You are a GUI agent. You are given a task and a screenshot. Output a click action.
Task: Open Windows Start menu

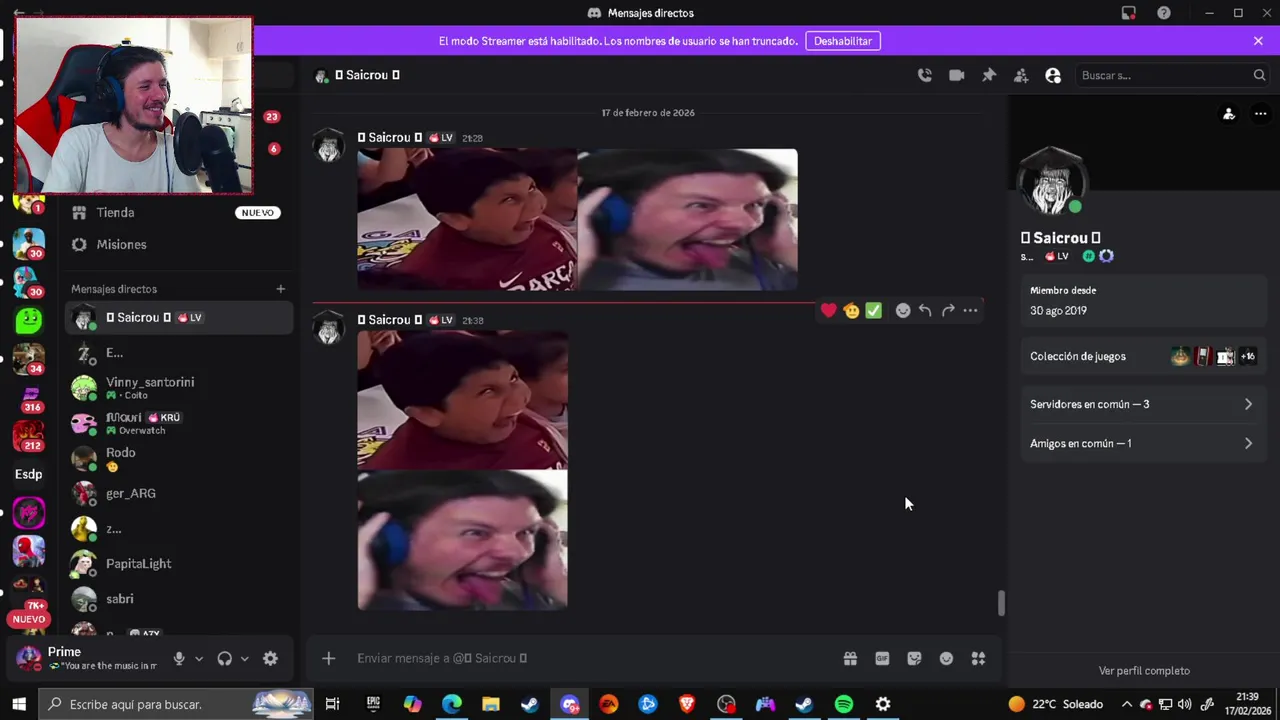coord(18,704)
